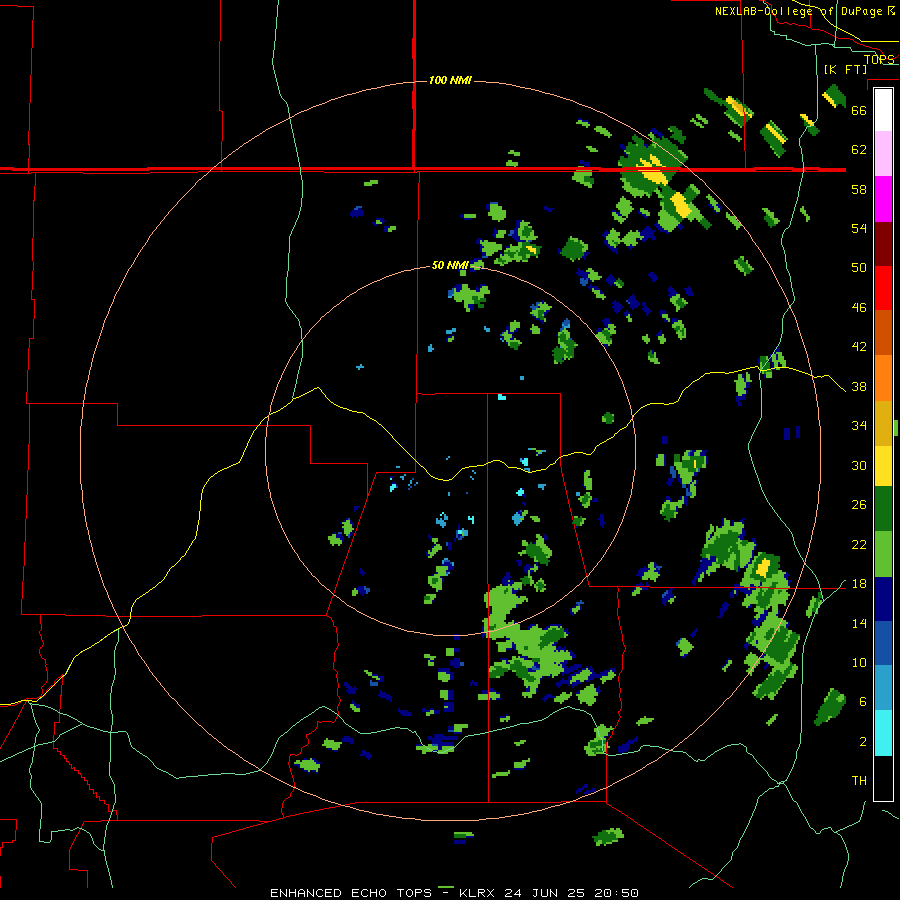Click the '38' legend value

tap(859, 387)
